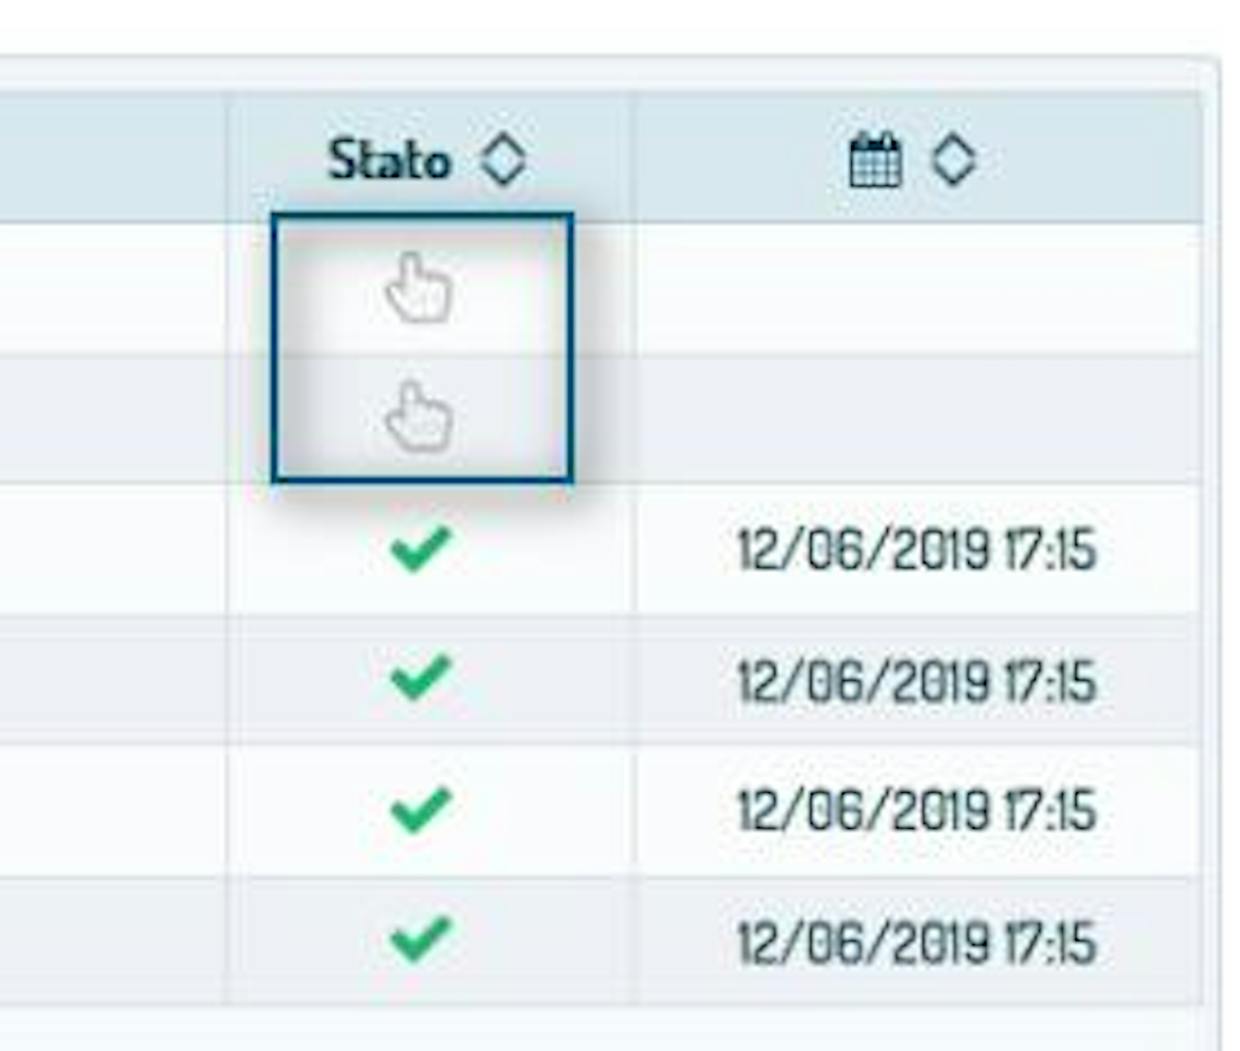Select second 12/06/2019 17:15 date cell
The width and height of the screenshot is (1240, 1051).
click(x=917, y=680)
